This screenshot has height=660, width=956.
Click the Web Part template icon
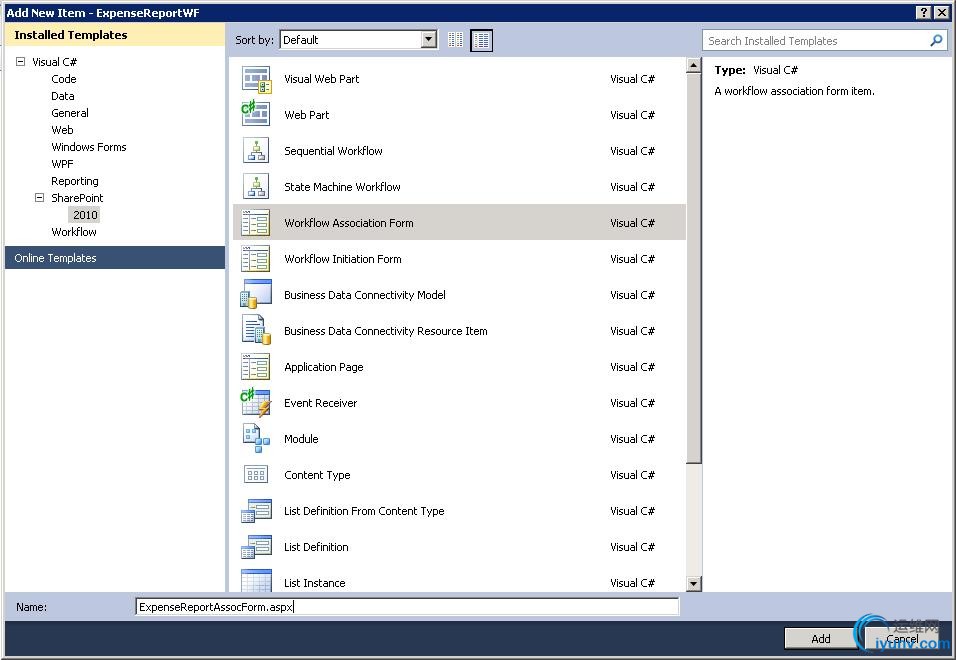pyautogui.click(x=256, y=115)
